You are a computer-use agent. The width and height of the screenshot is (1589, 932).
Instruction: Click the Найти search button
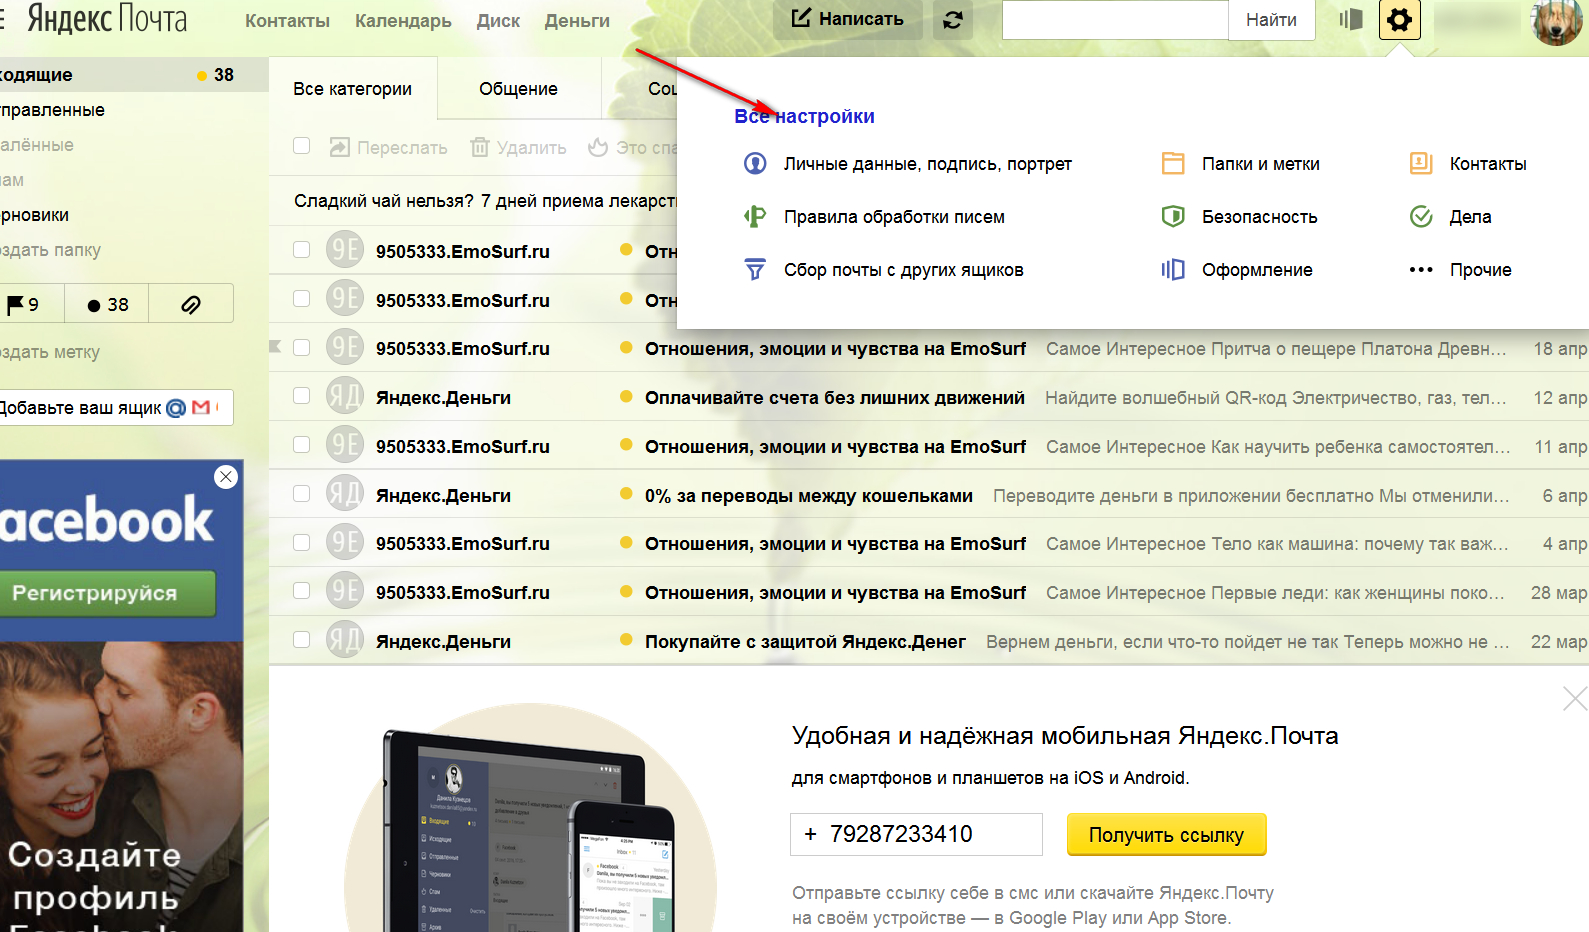click(x=1272, y=20)
